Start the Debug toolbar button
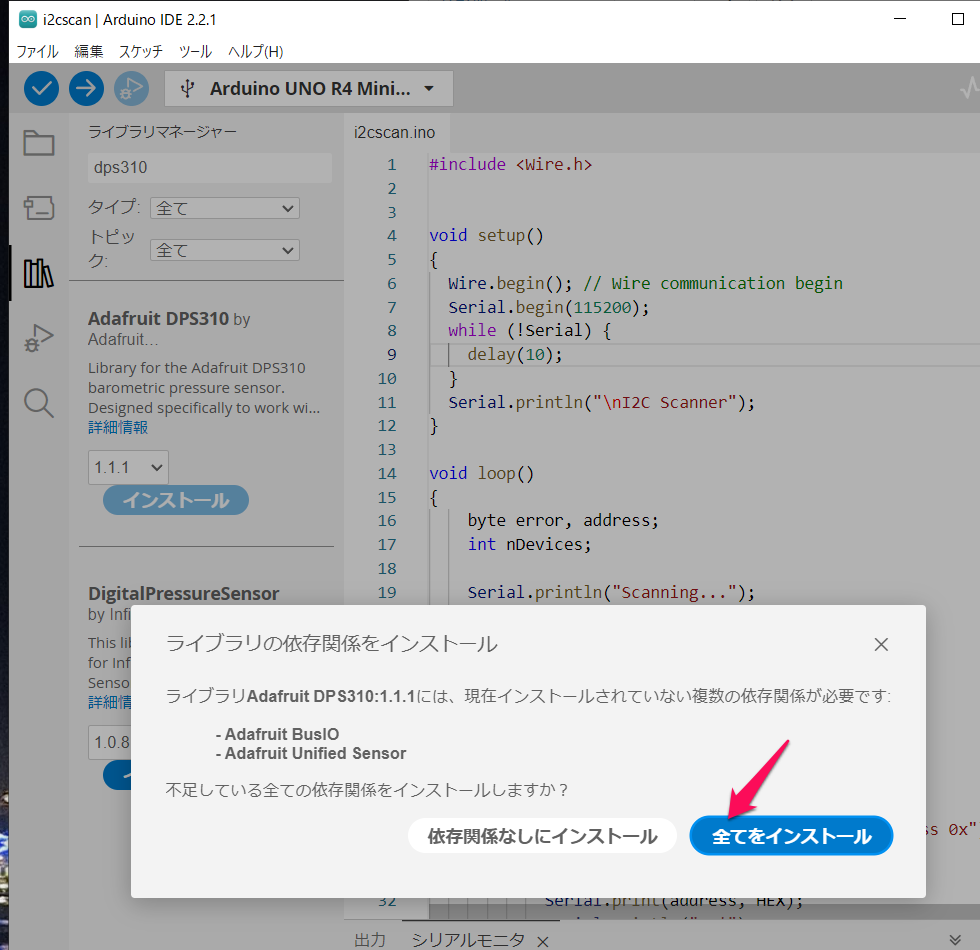Screen dimensions: 980x950 (130, 88)
